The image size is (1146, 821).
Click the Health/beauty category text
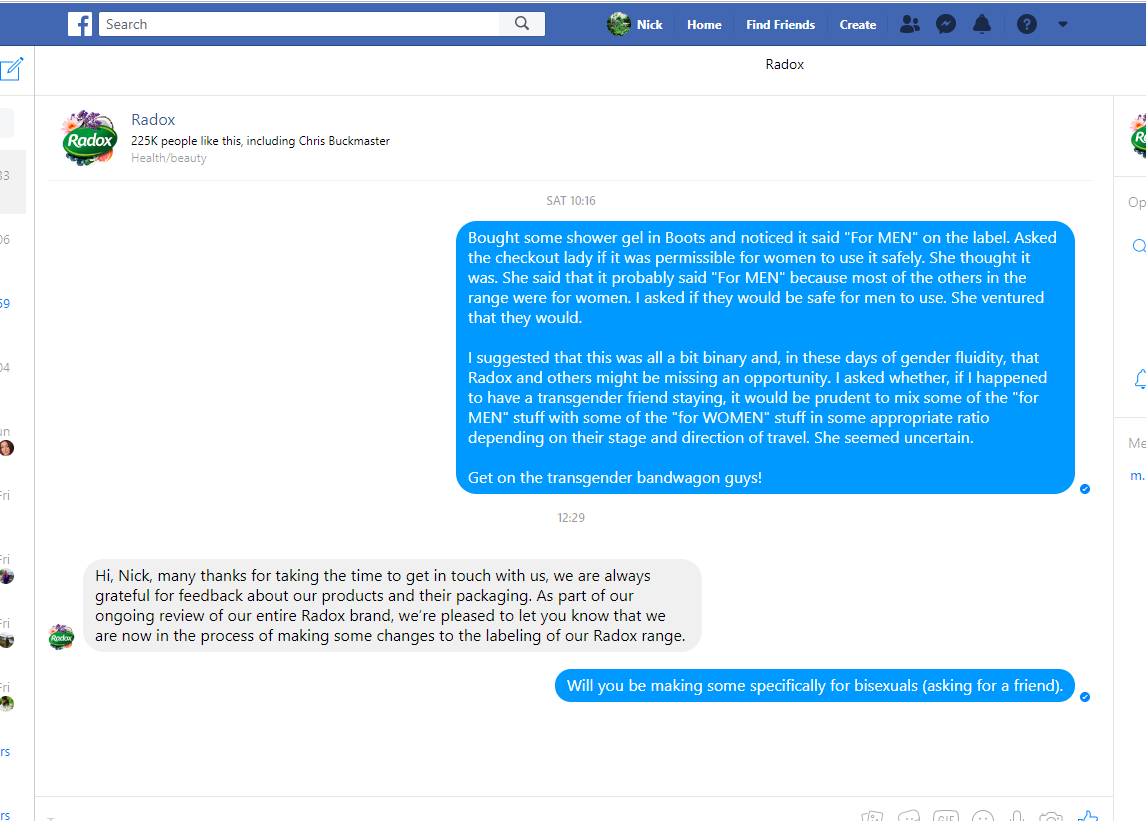click(169, 158)
